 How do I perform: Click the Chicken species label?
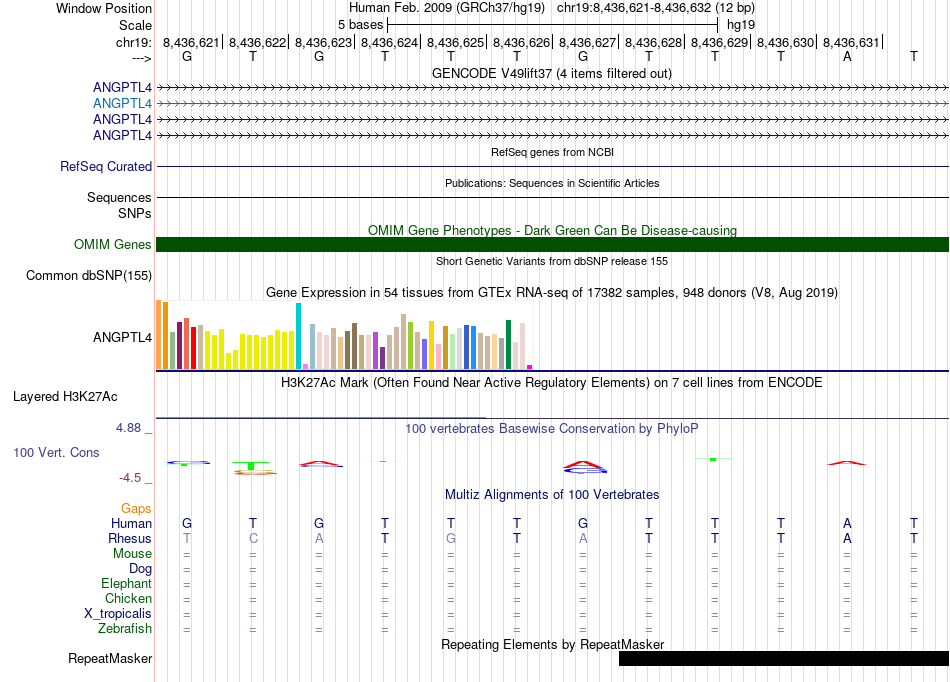coord(128,598)
